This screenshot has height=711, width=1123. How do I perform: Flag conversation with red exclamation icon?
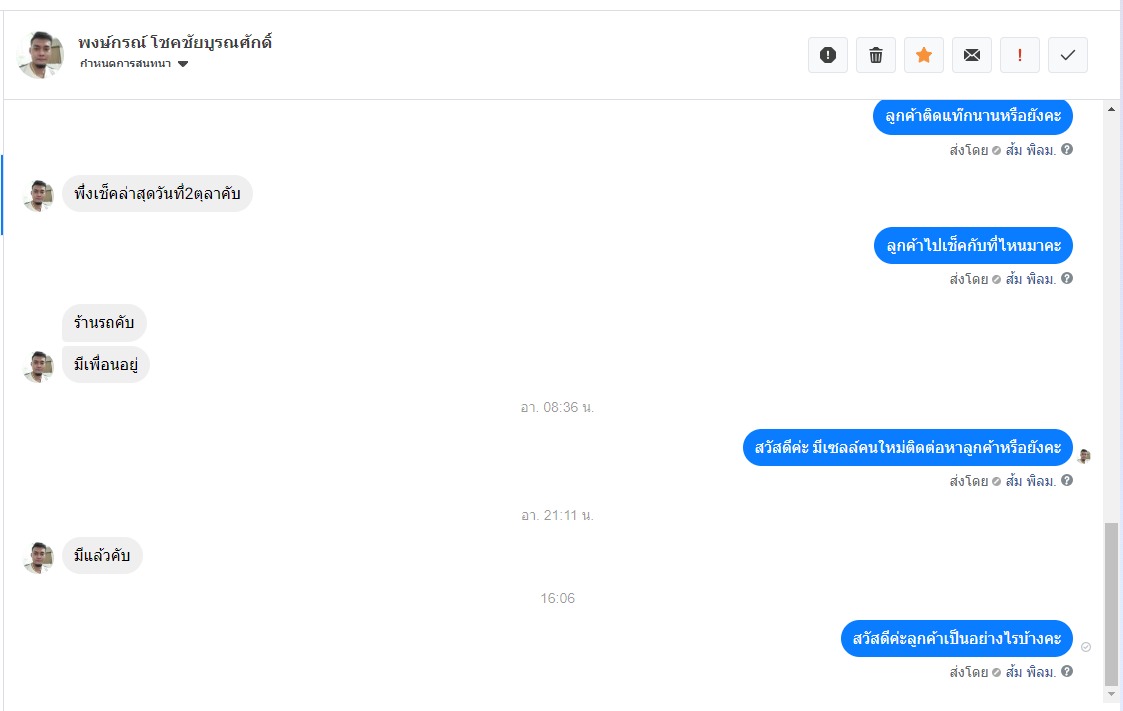coord(1020,55)
